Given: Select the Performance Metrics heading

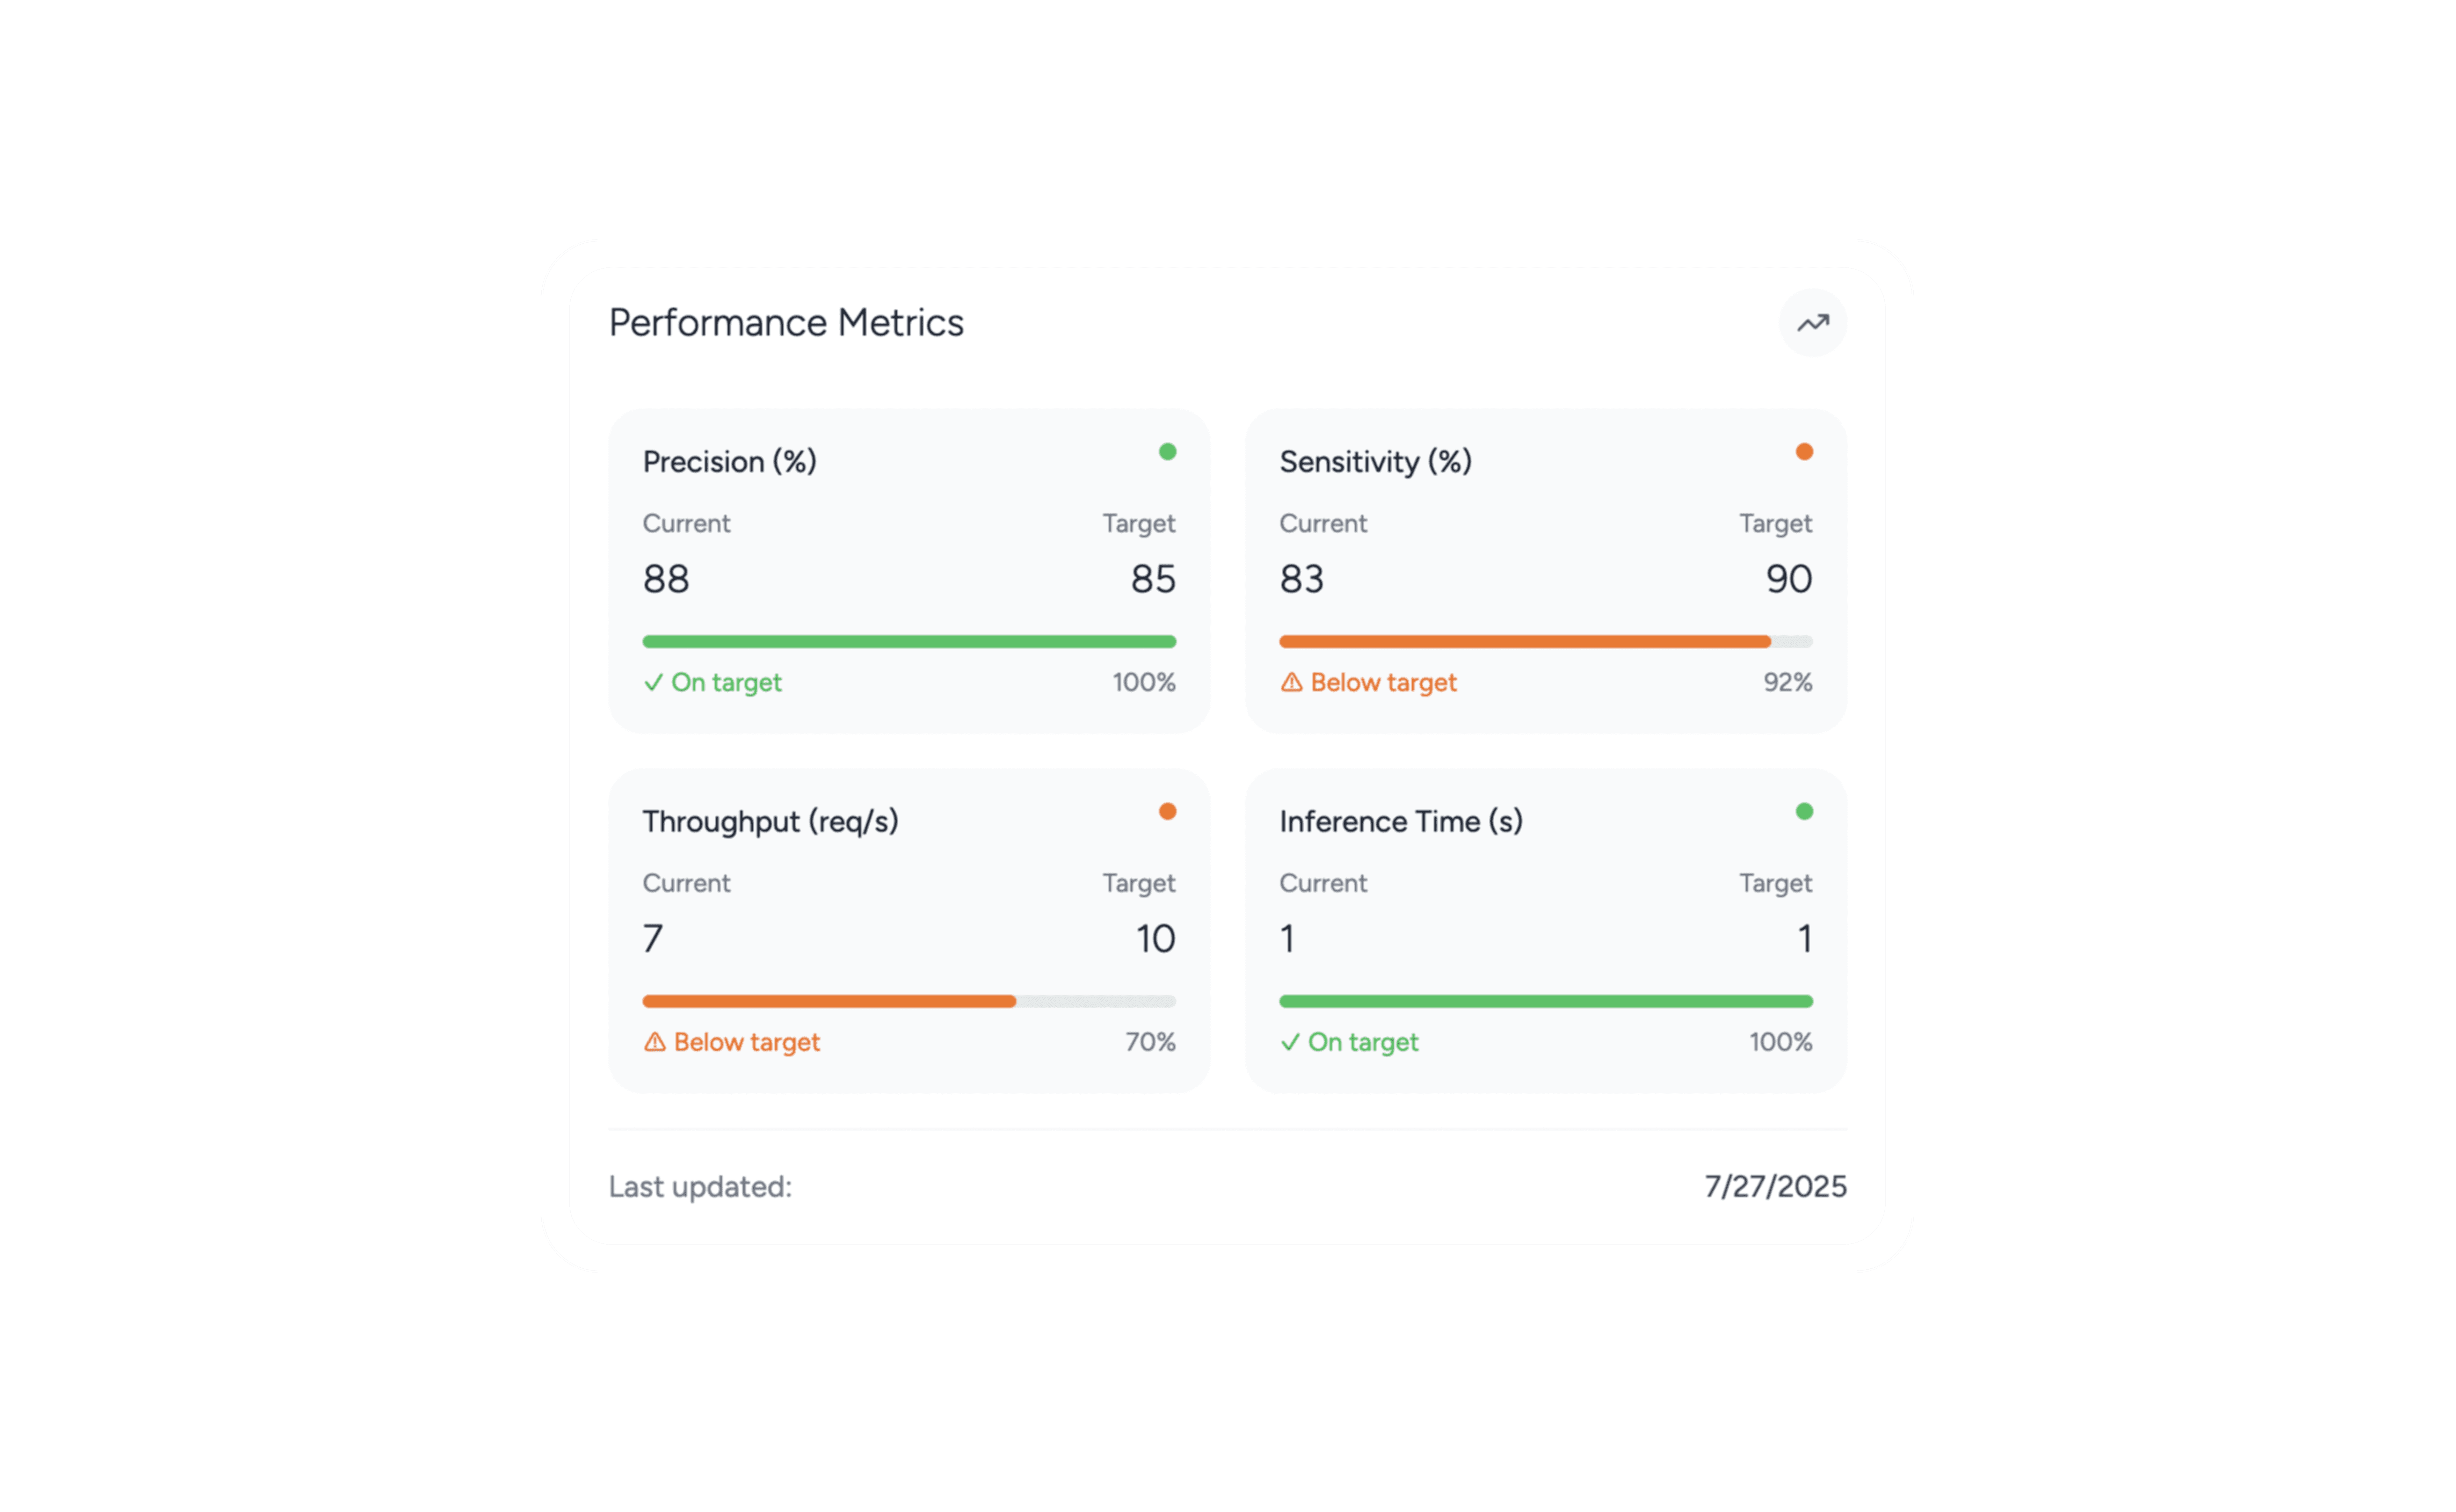Looking at the screenshot, I should 787,322.
